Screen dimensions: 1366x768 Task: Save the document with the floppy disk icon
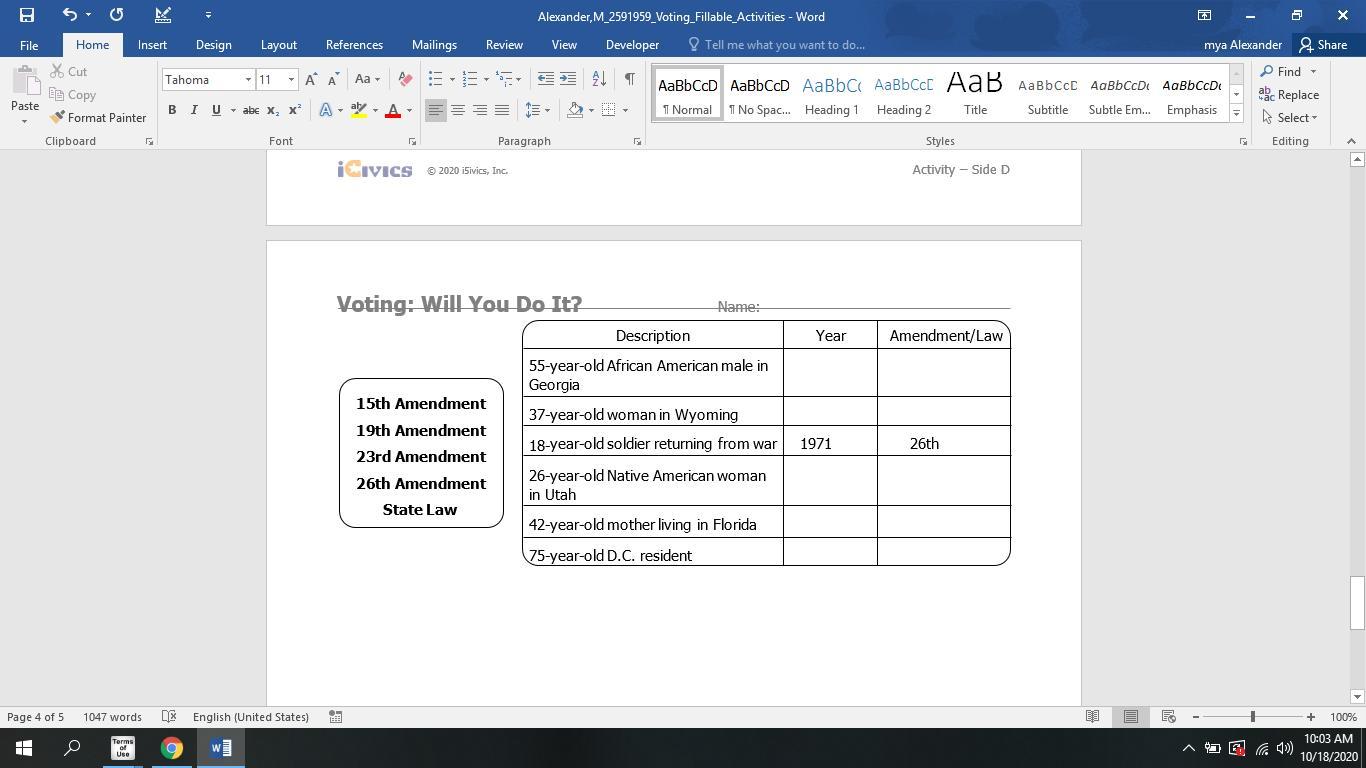click(27, 15)
